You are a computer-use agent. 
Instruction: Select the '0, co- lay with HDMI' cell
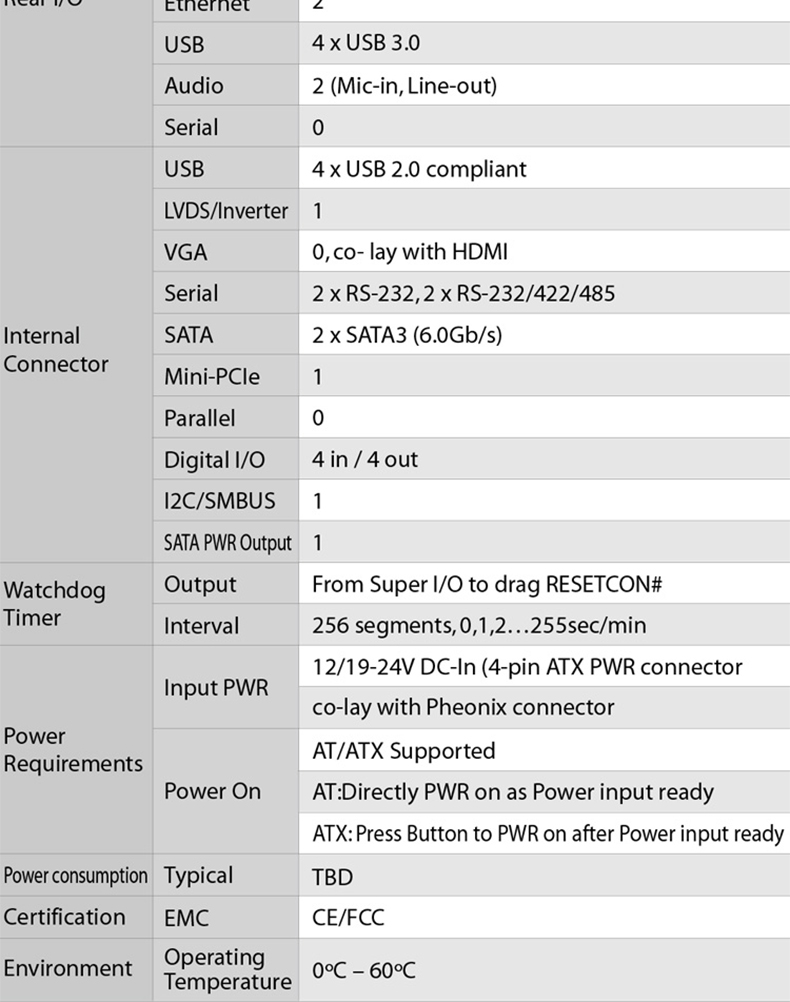[x=545, y=251]
